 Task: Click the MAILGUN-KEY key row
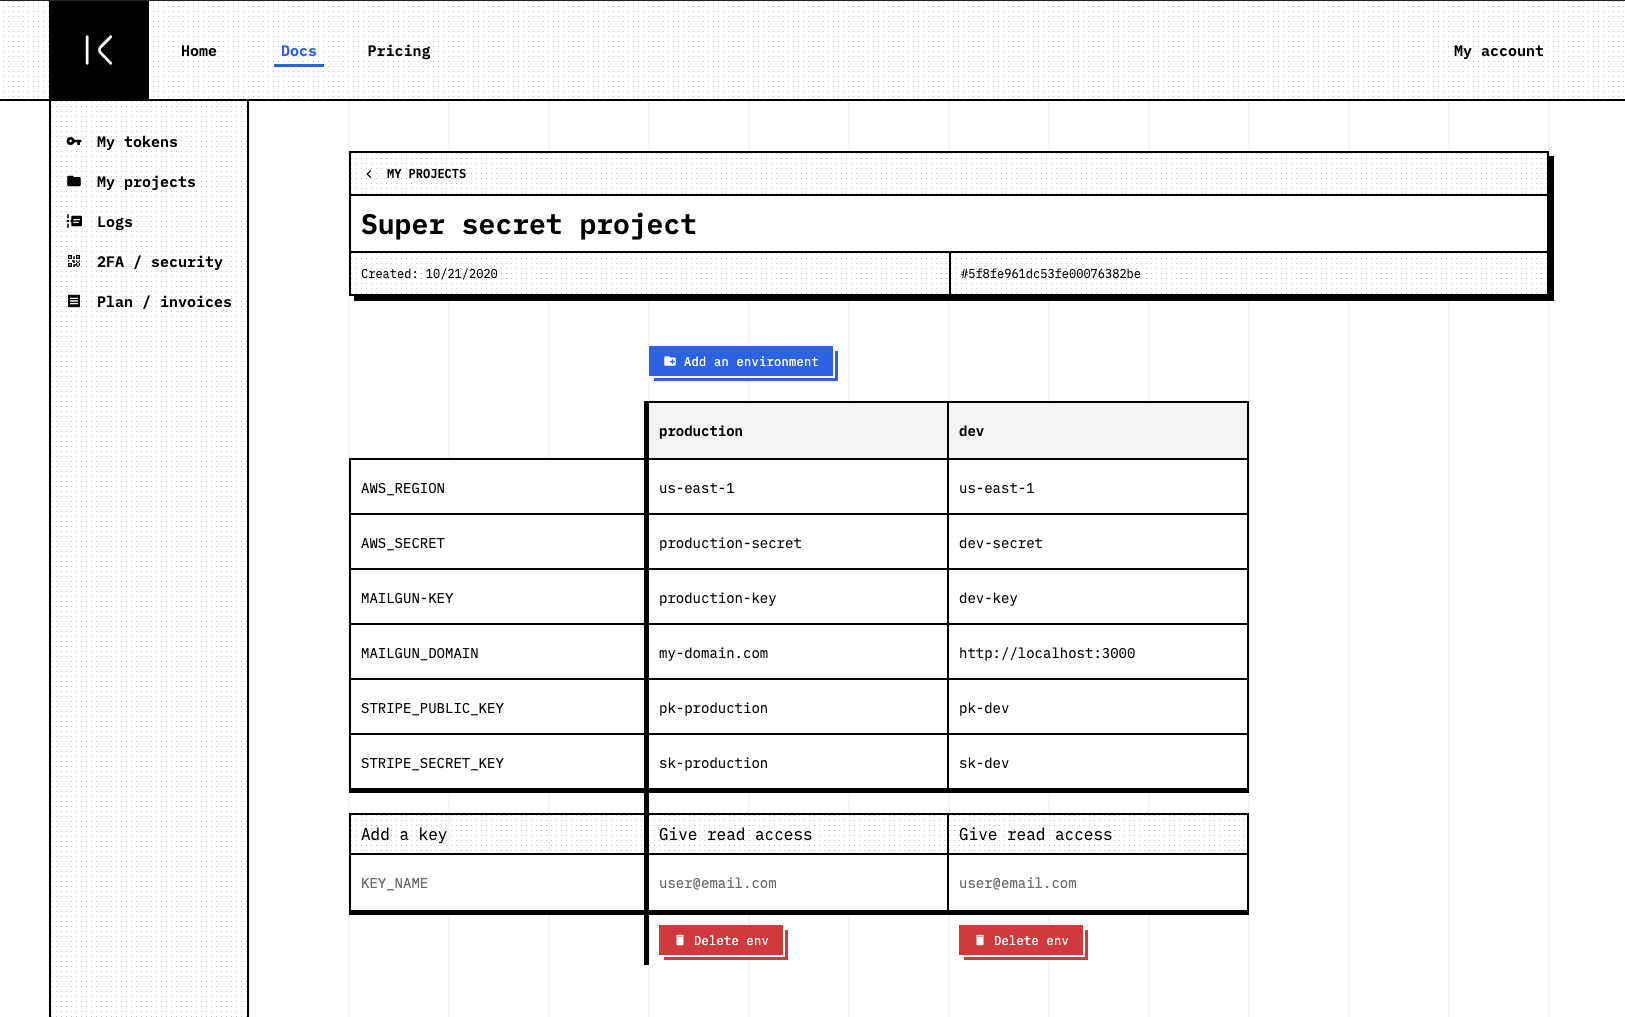click(x=497, y=598)
